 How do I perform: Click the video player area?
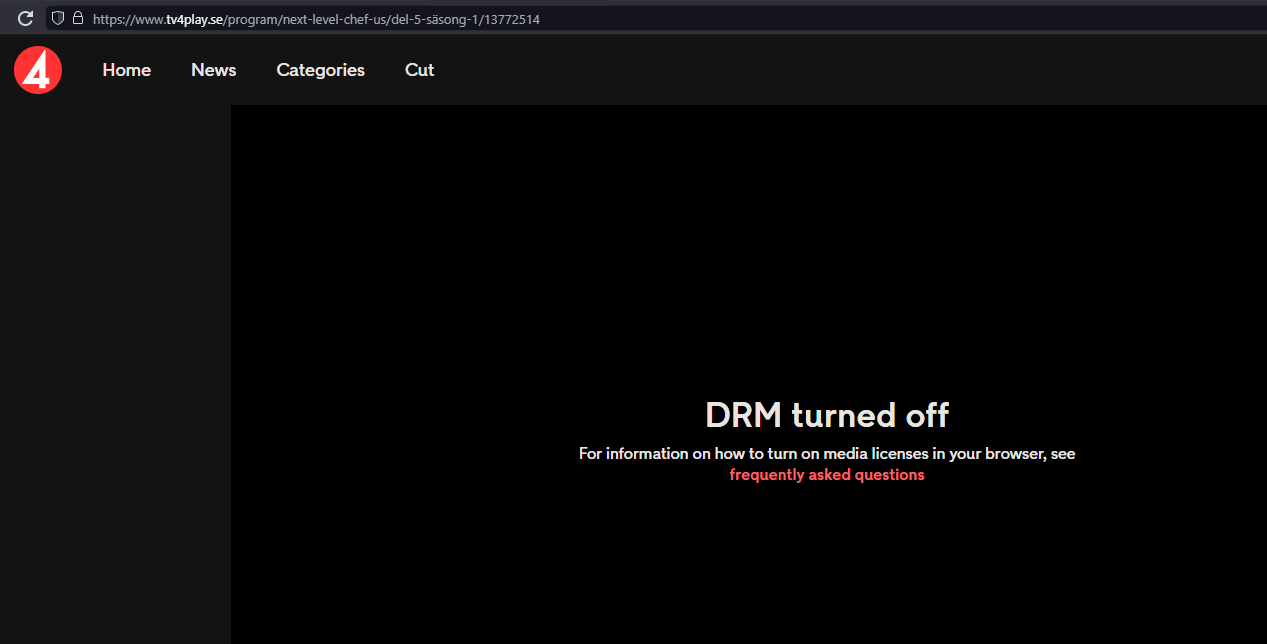tap(750, 250)
